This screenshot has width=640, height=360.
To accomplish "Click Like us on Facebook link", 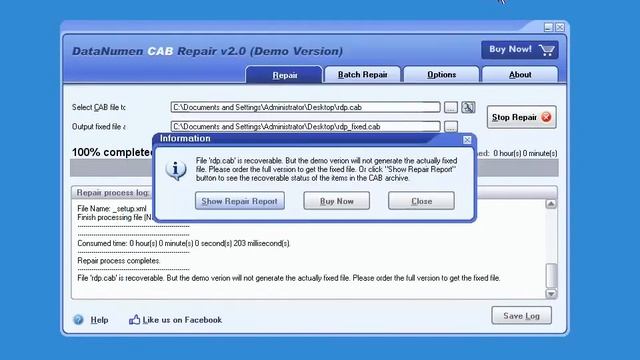I will tap(182, 320).
